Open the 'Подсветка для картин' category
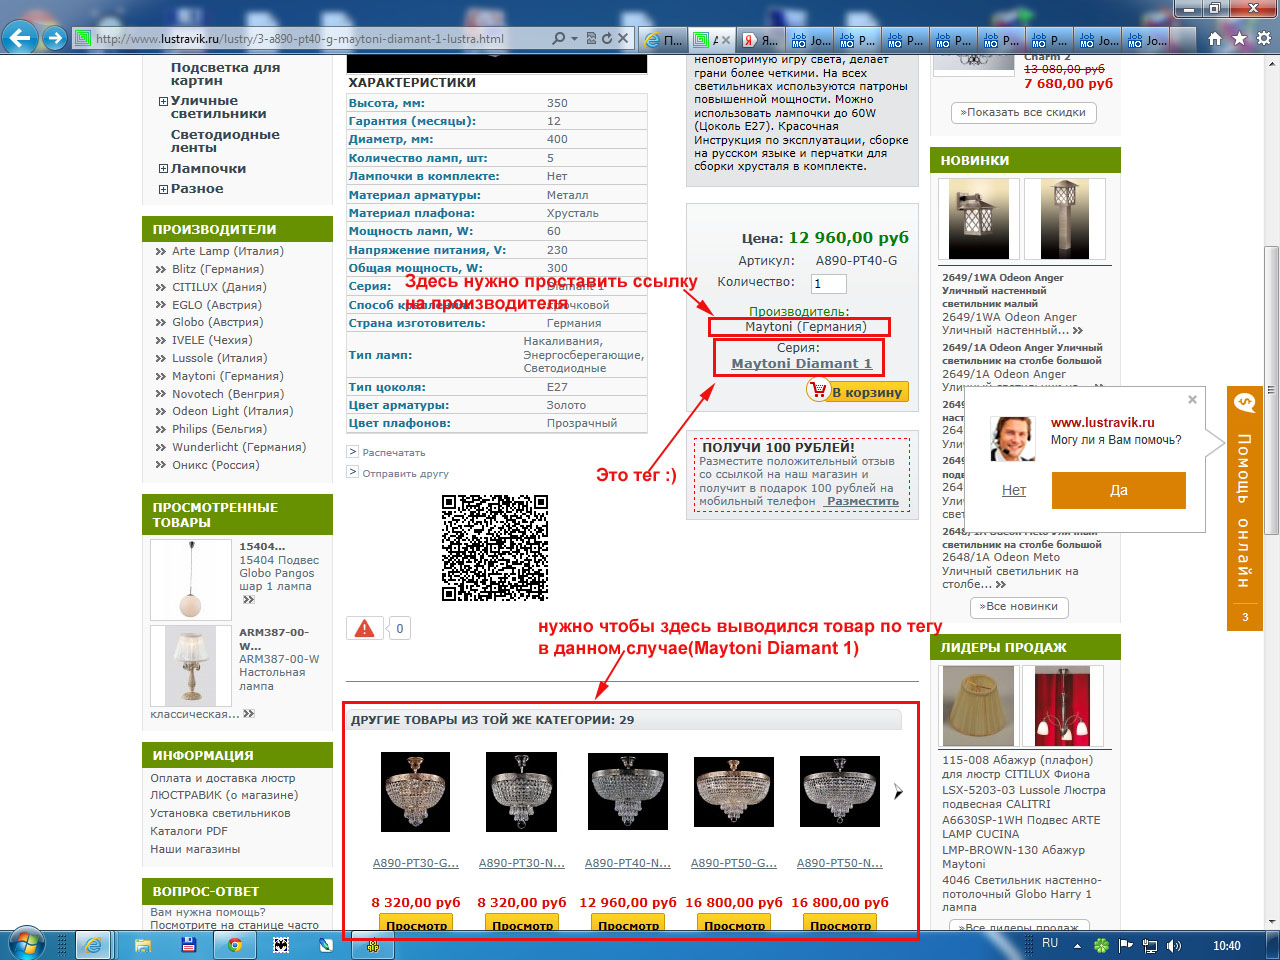This screenshot has width=1280, height=960. (x=225, y=74)
